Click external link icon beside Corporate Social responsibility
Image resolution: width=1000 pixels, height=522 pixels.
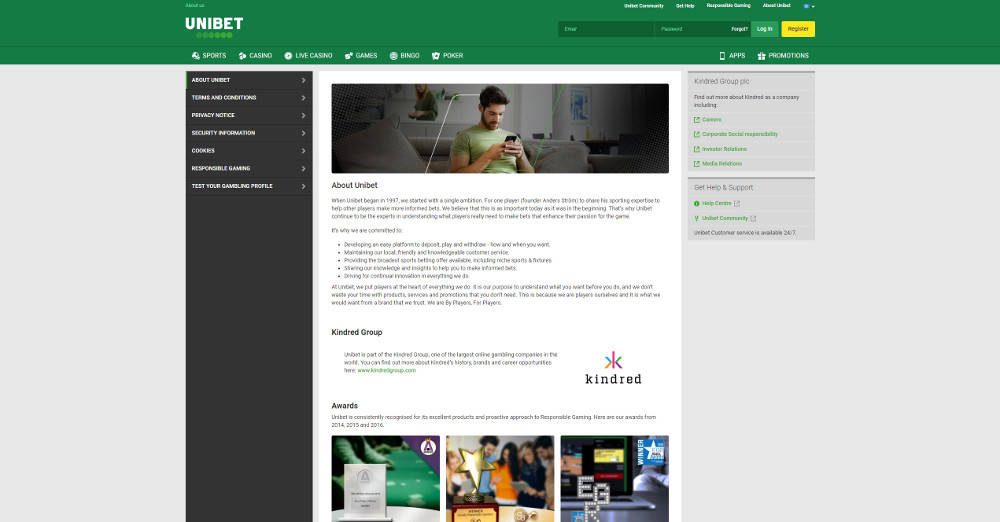point(696,135)
